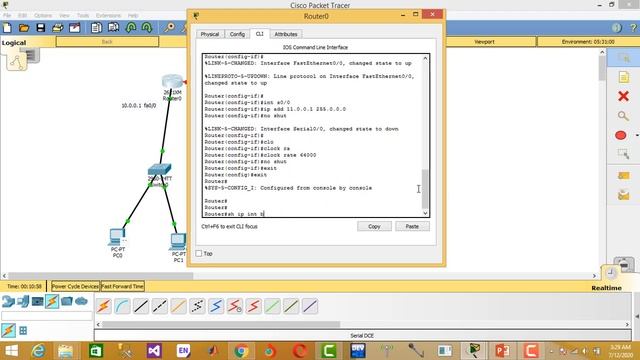Viewport: 640px width, 360px height.
Task: Select the Add Simple PDU envelope tool
Action: point(623,176)
